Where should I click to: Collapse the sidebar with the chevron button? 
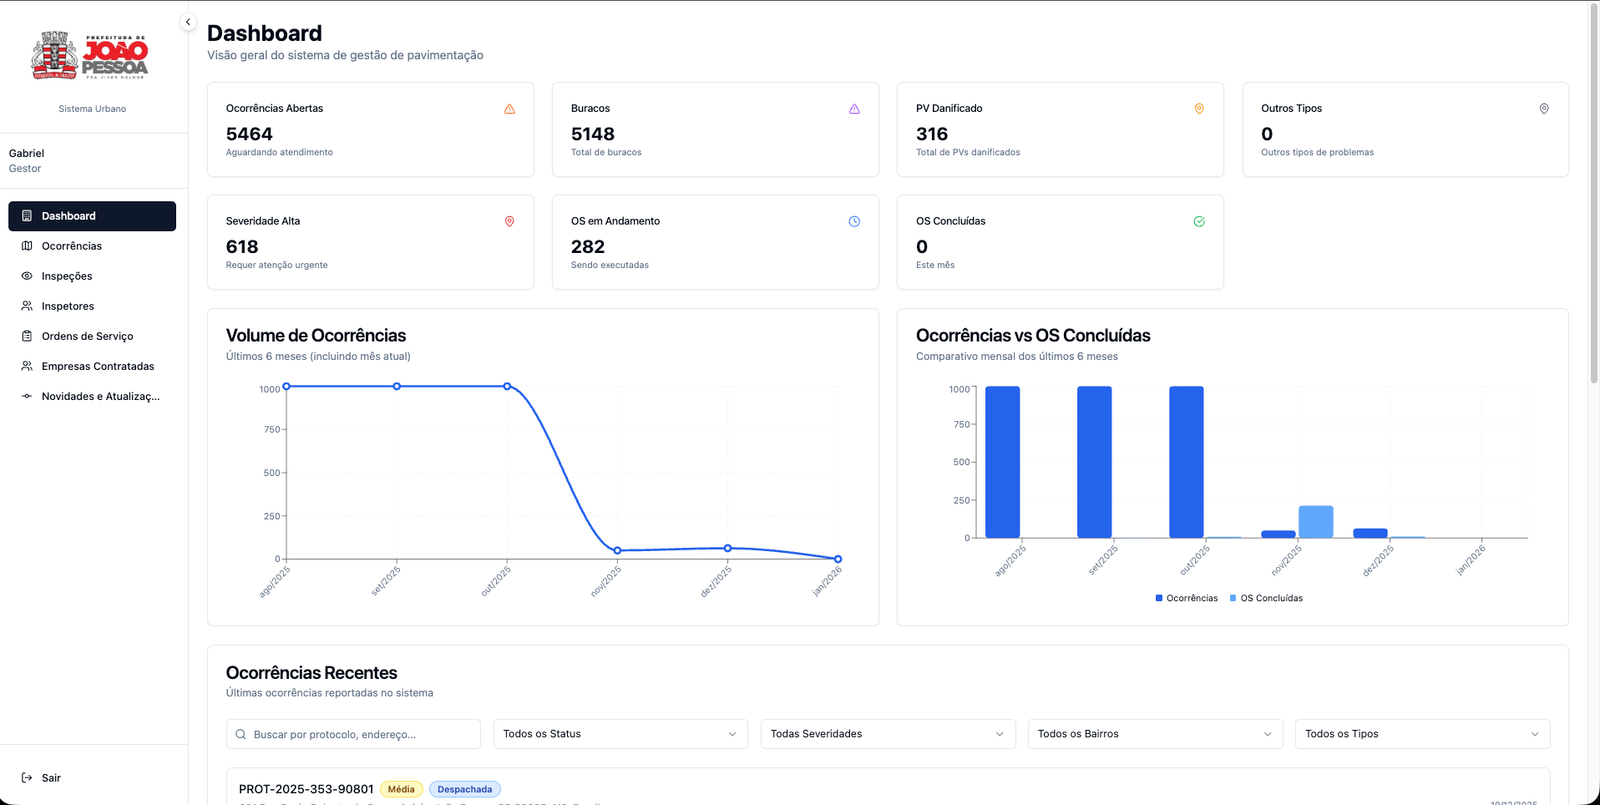[x=188, y=22]
